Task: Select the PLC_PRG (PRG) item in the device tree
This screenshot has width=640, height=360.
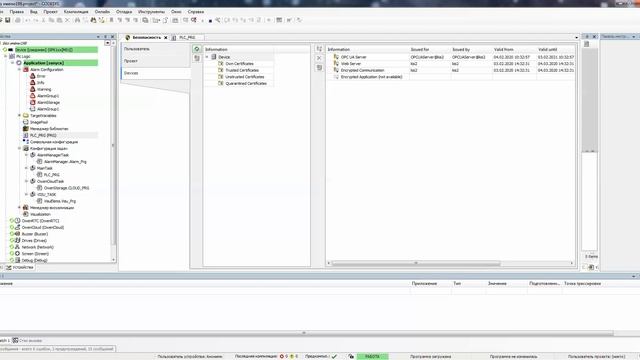Action: coord(43,135)
